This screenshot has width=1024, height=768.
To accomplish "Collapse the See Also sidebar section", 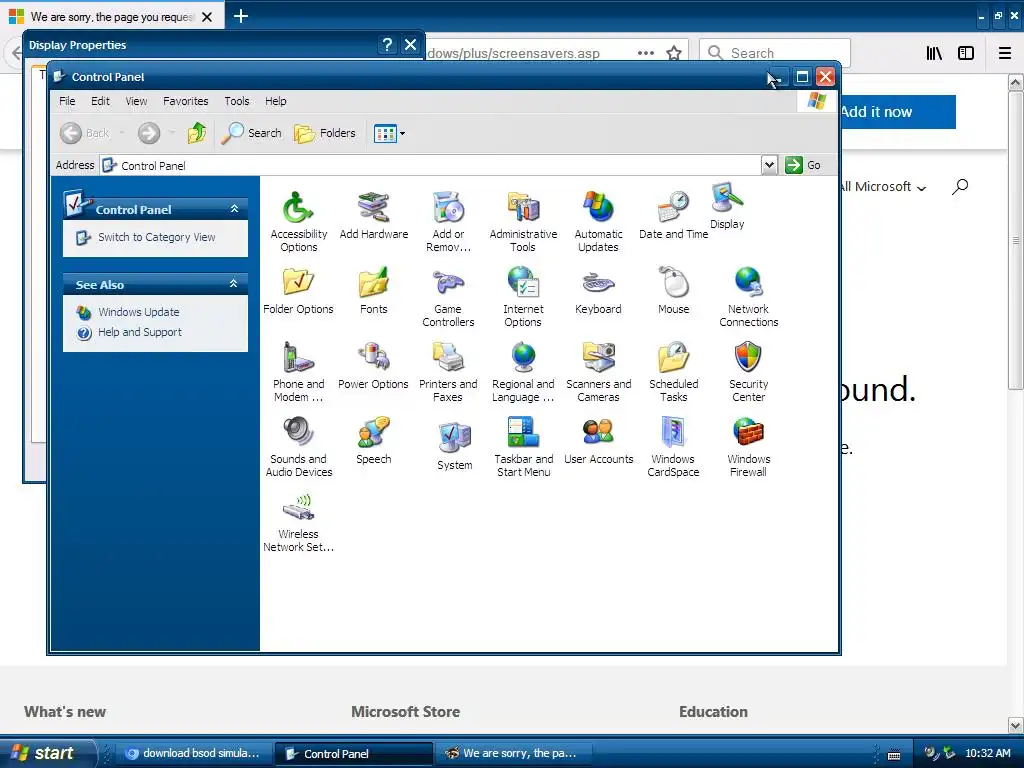I will (x=234, y=284).
